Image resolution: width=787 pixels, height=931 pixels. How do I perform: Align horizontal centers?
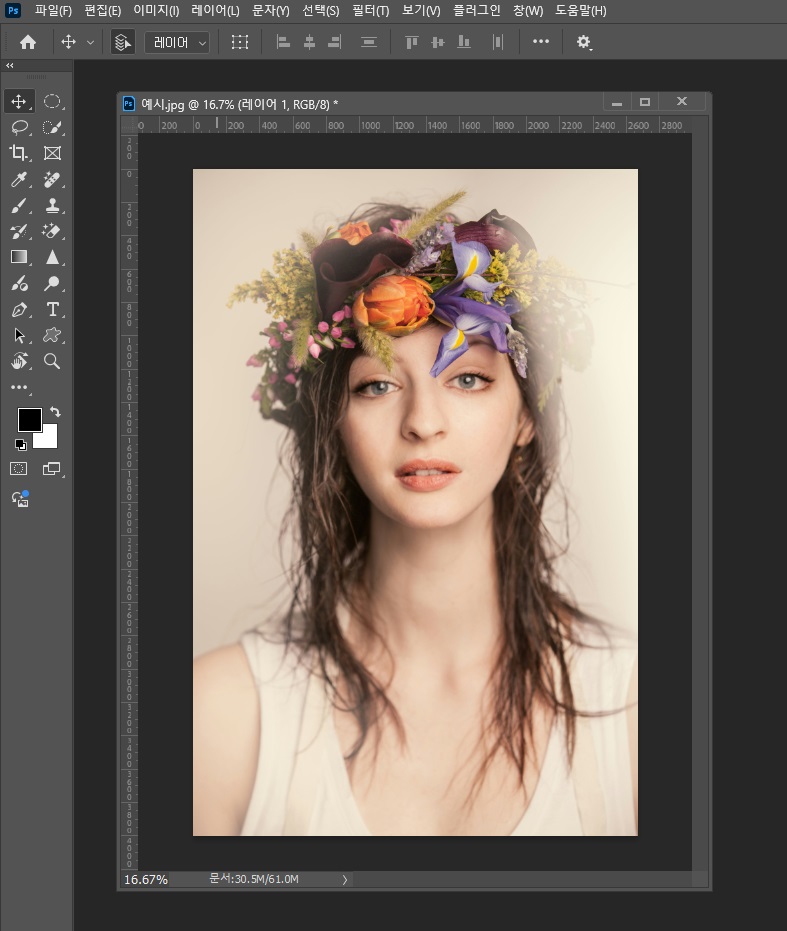click(309, 42)
